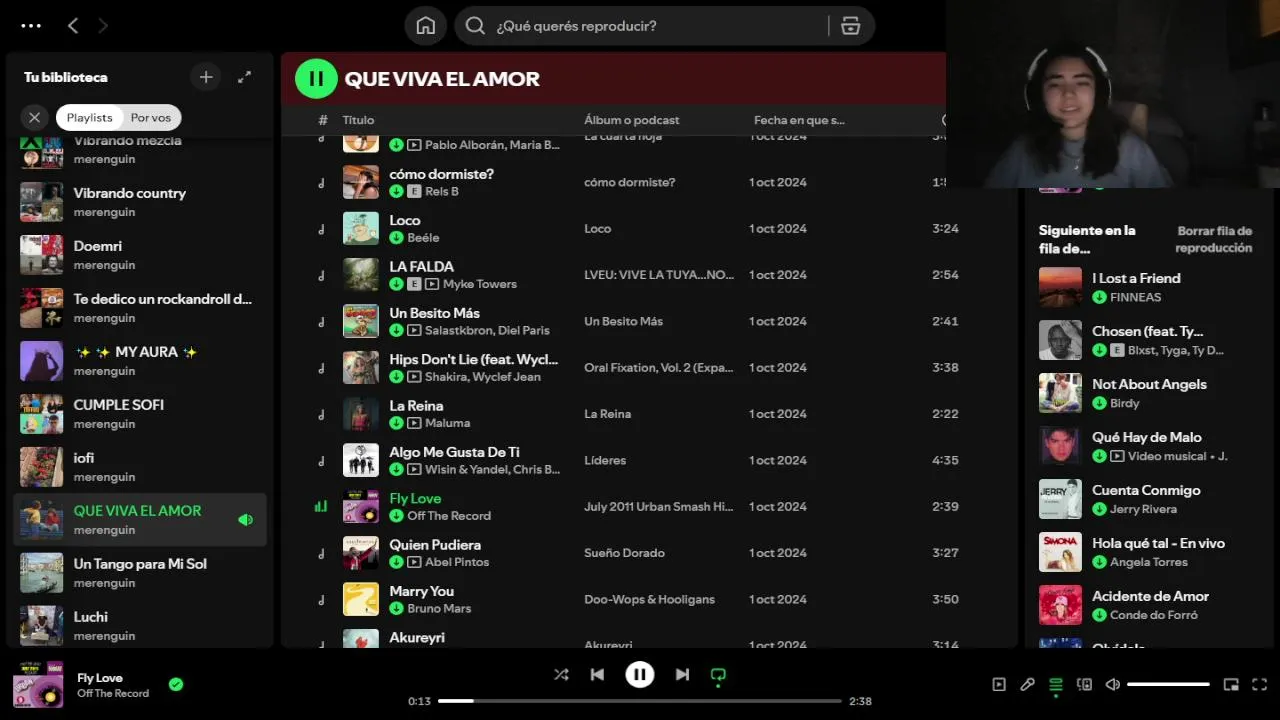Select the Por vos filter chip

tap(151, 117)
